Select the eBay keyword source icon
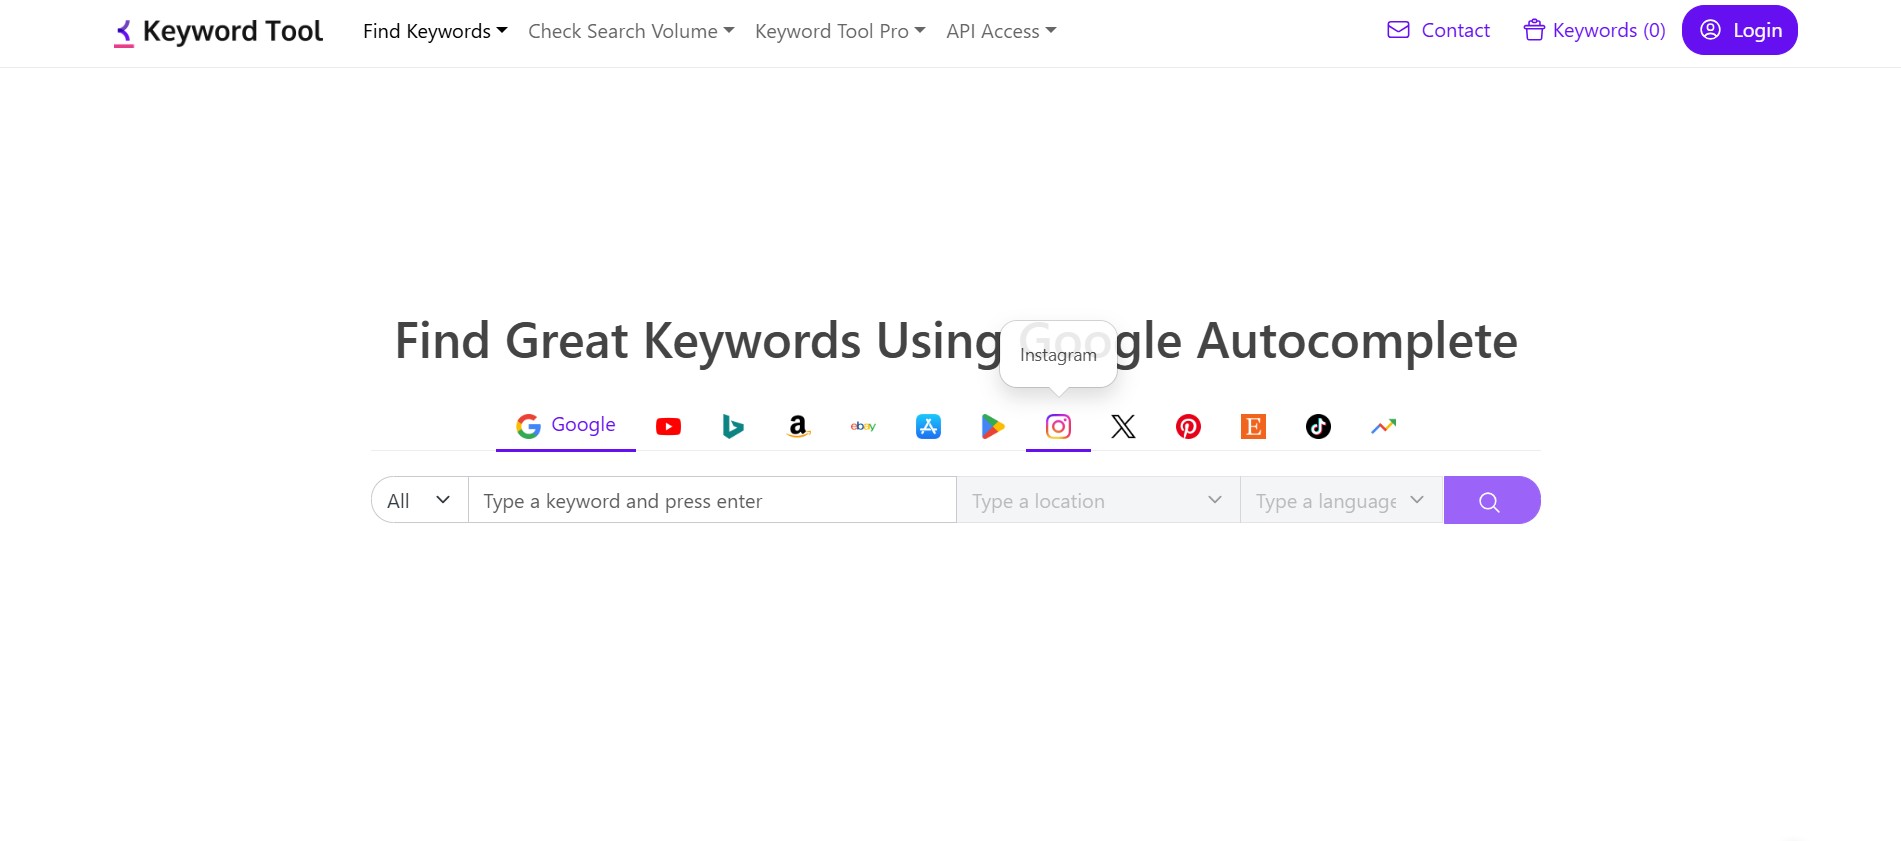Image resolution: width=1901 pixels, height=841 pixels. pos(863,427)
